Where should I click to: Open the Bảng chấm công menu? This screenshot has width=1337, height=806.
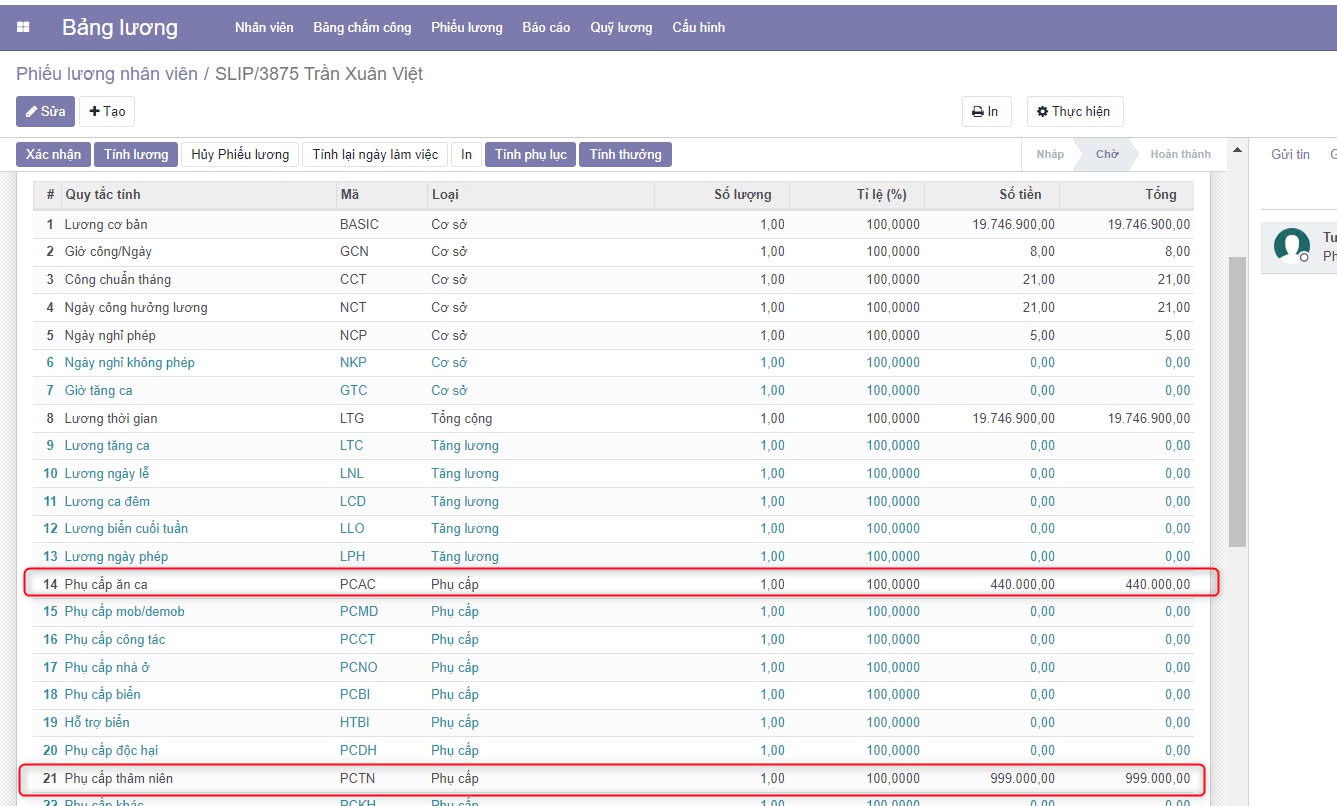tap(362, 28)
